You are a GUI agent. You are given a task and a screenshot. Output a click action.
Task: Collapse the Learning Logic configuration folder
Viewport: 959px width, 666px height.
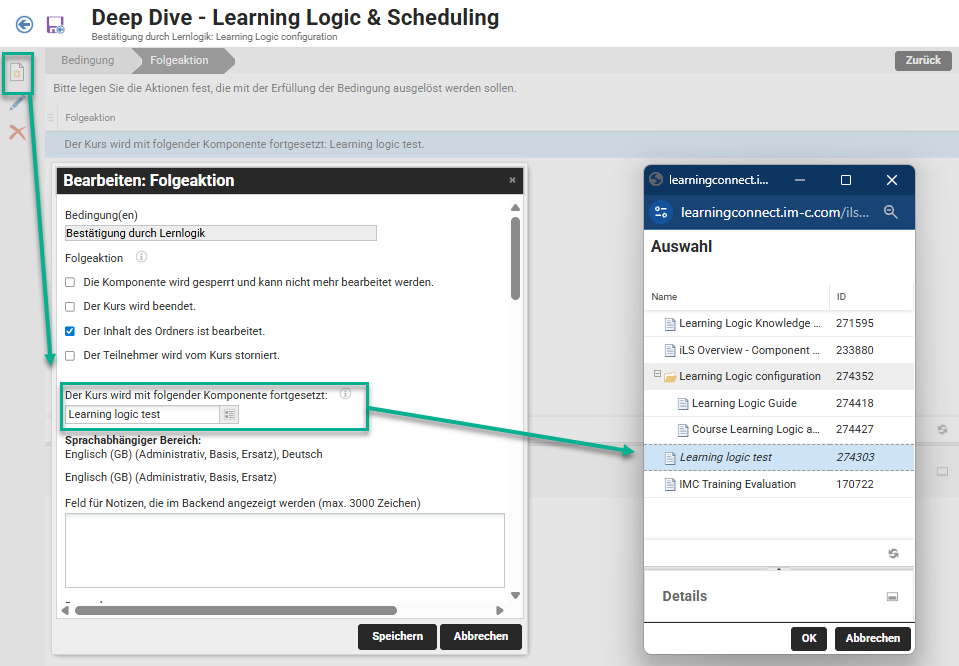[658, 375]
